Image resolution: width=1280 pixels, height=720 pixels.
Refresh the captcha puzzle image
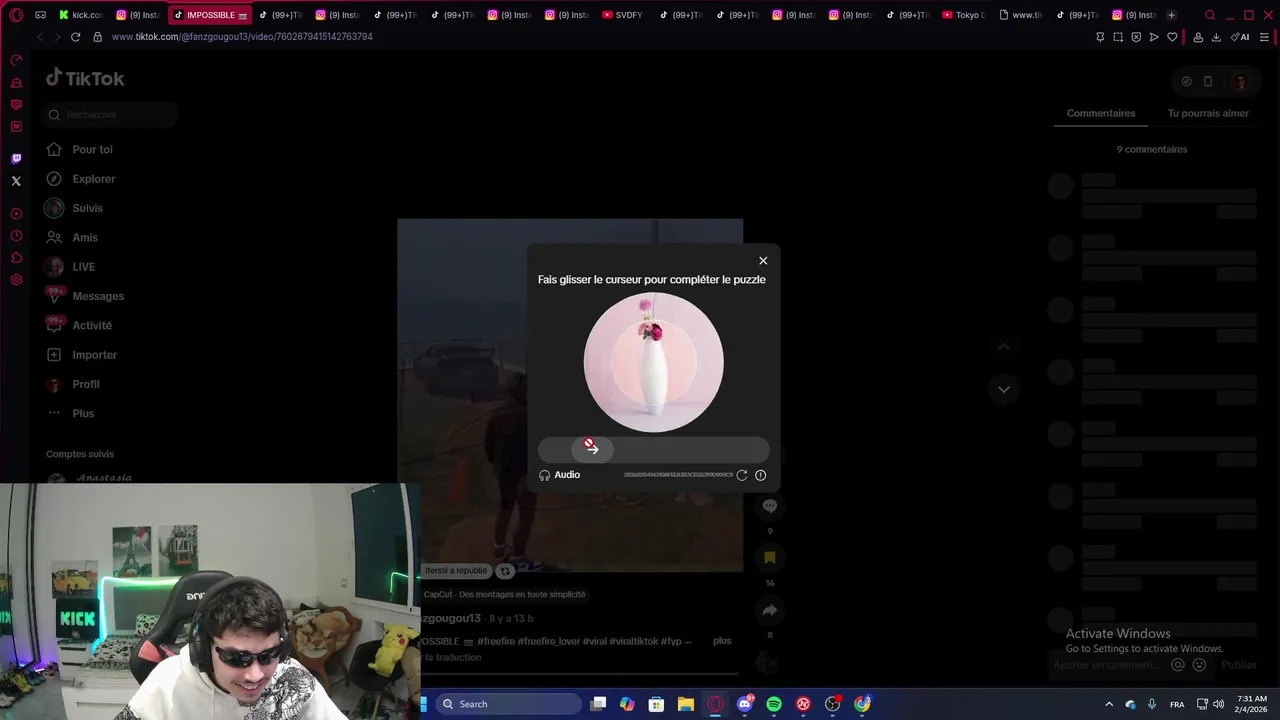[742, 475]
